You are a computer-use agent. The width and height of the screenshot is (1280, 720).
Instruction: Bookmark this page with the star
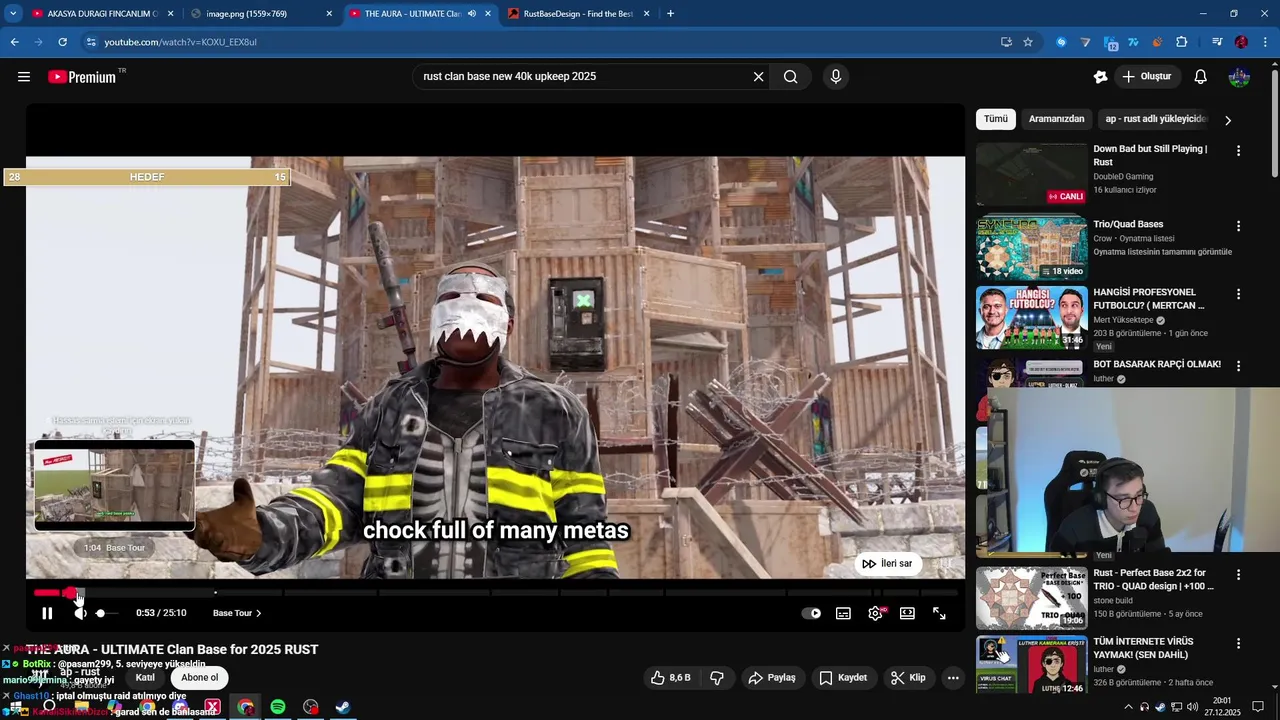1028,42
